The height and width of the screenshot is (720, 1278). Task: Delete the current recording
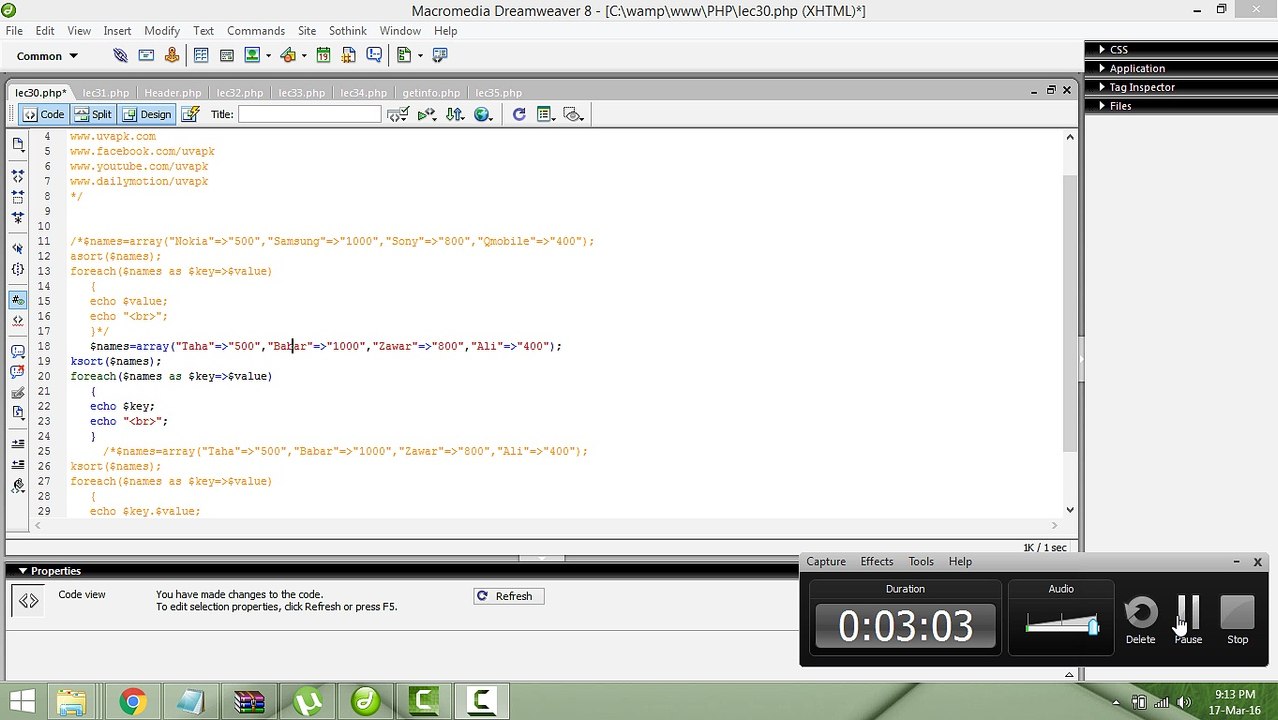[1140, 620]
